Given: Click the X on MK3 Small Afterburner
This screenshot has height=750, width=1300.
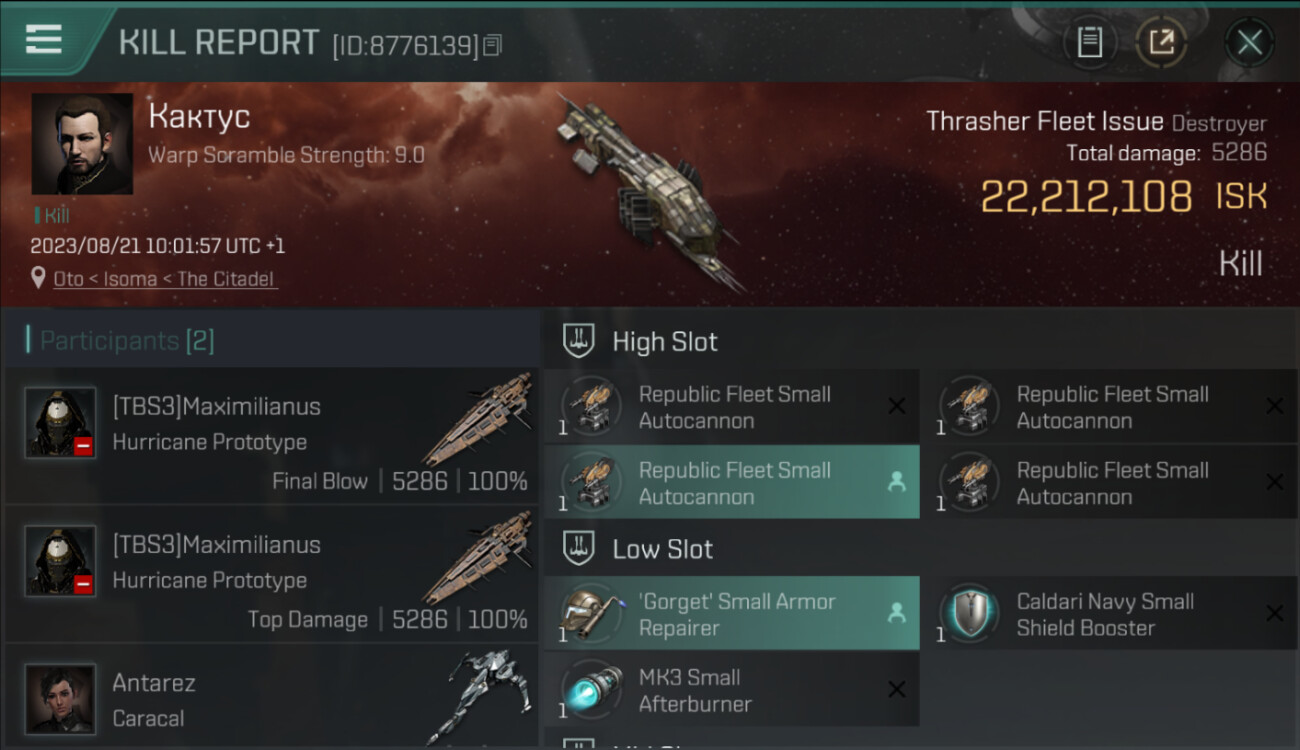Looking at the screenshot, I should [897, 689].
